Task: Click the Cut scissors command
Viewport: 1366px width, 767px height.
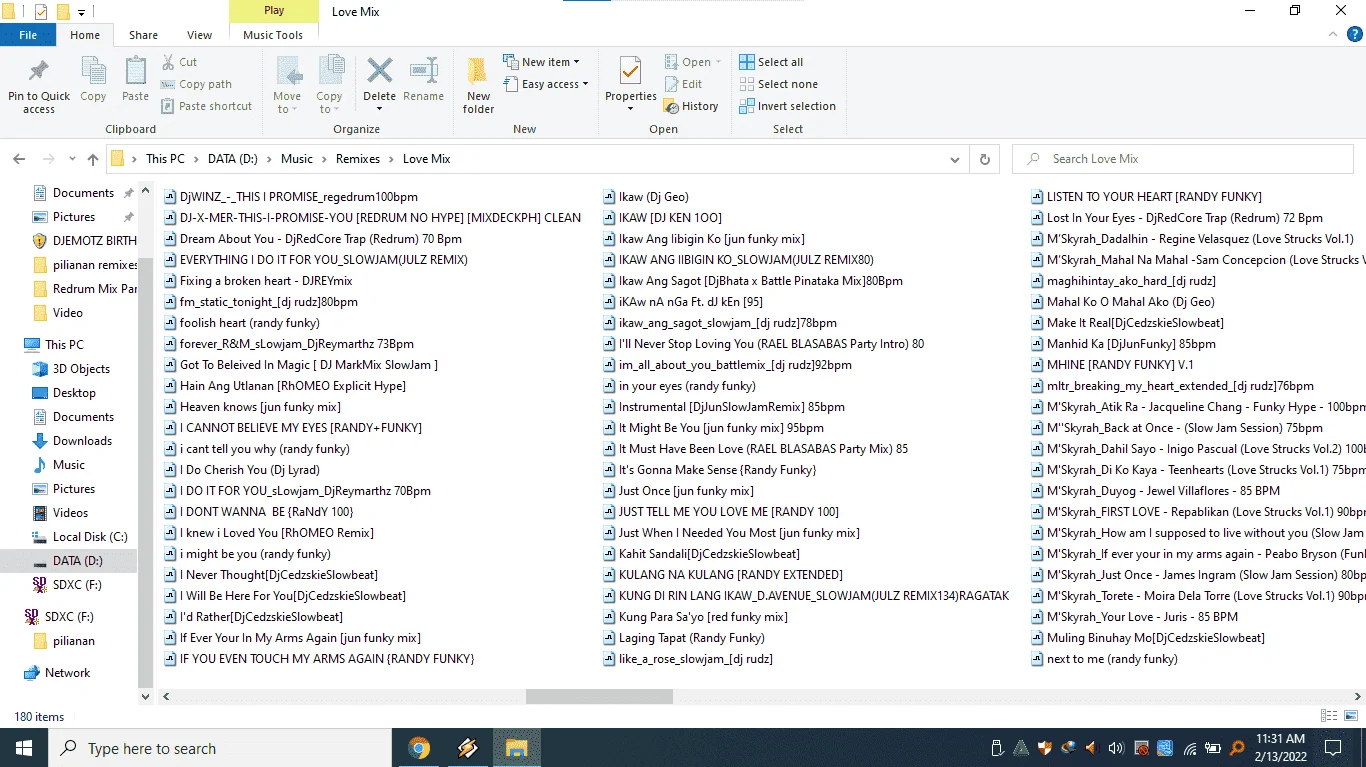Action: (x=179, y=62)
